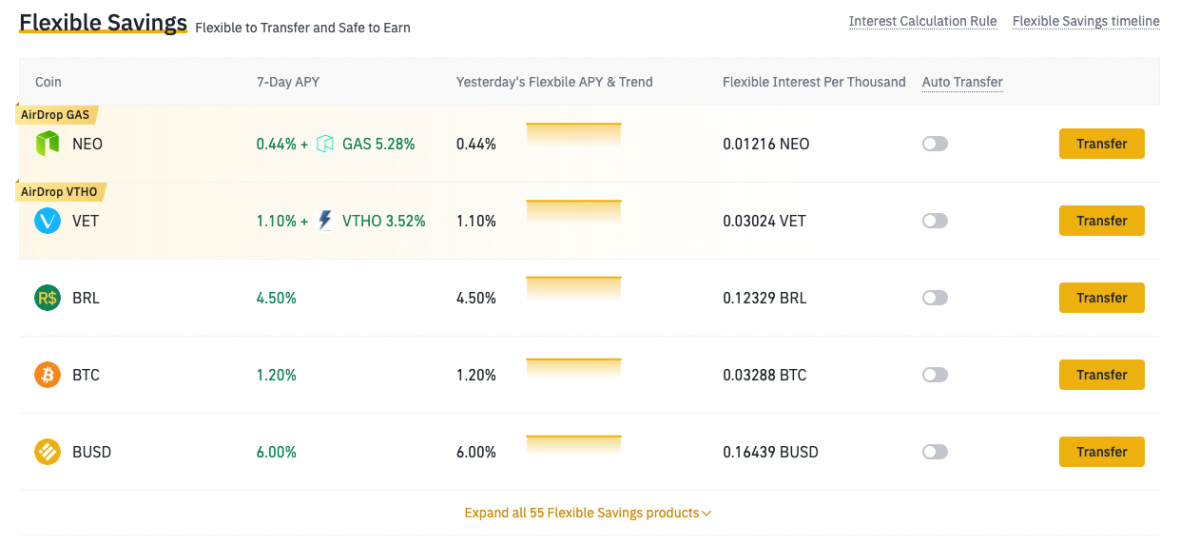Click the AirDrop GAS badge
This screenshot has width=1200, height=544.
pos(58,114)
